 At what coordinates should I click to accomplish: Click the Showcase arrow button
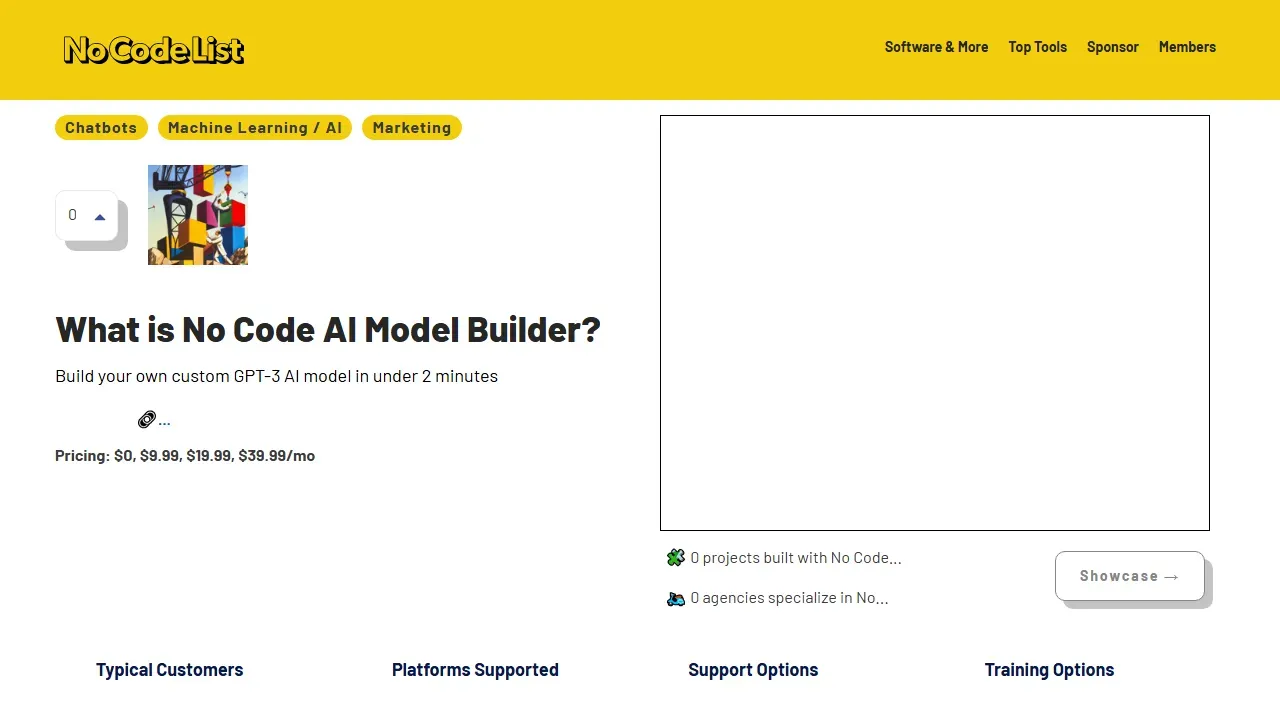(x=1130, y=576)
